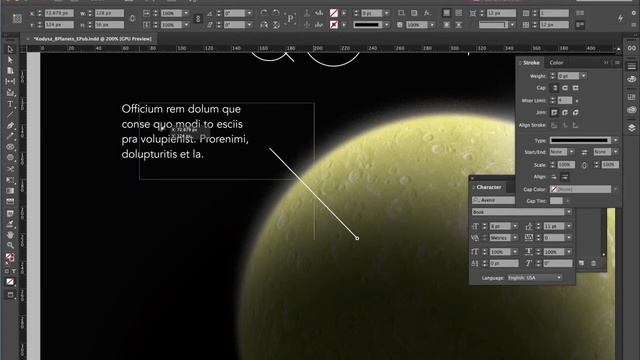Select the Direct Selection tool
The height and width of the screenshot is (360, 640).
[x=10, y=60]
